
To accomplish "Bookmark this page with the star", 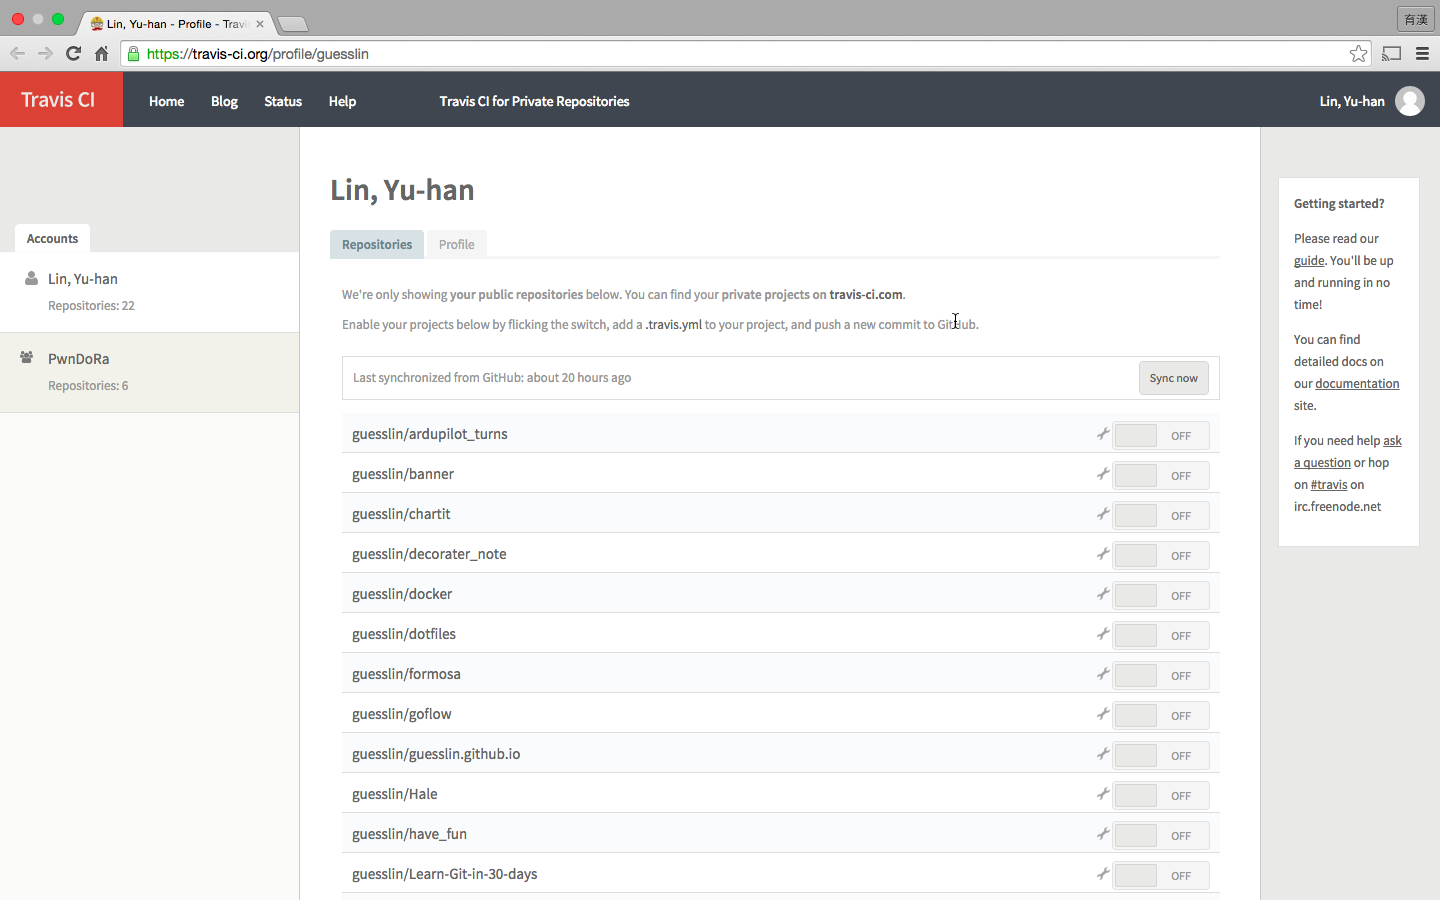I will tap(1358, 54).
